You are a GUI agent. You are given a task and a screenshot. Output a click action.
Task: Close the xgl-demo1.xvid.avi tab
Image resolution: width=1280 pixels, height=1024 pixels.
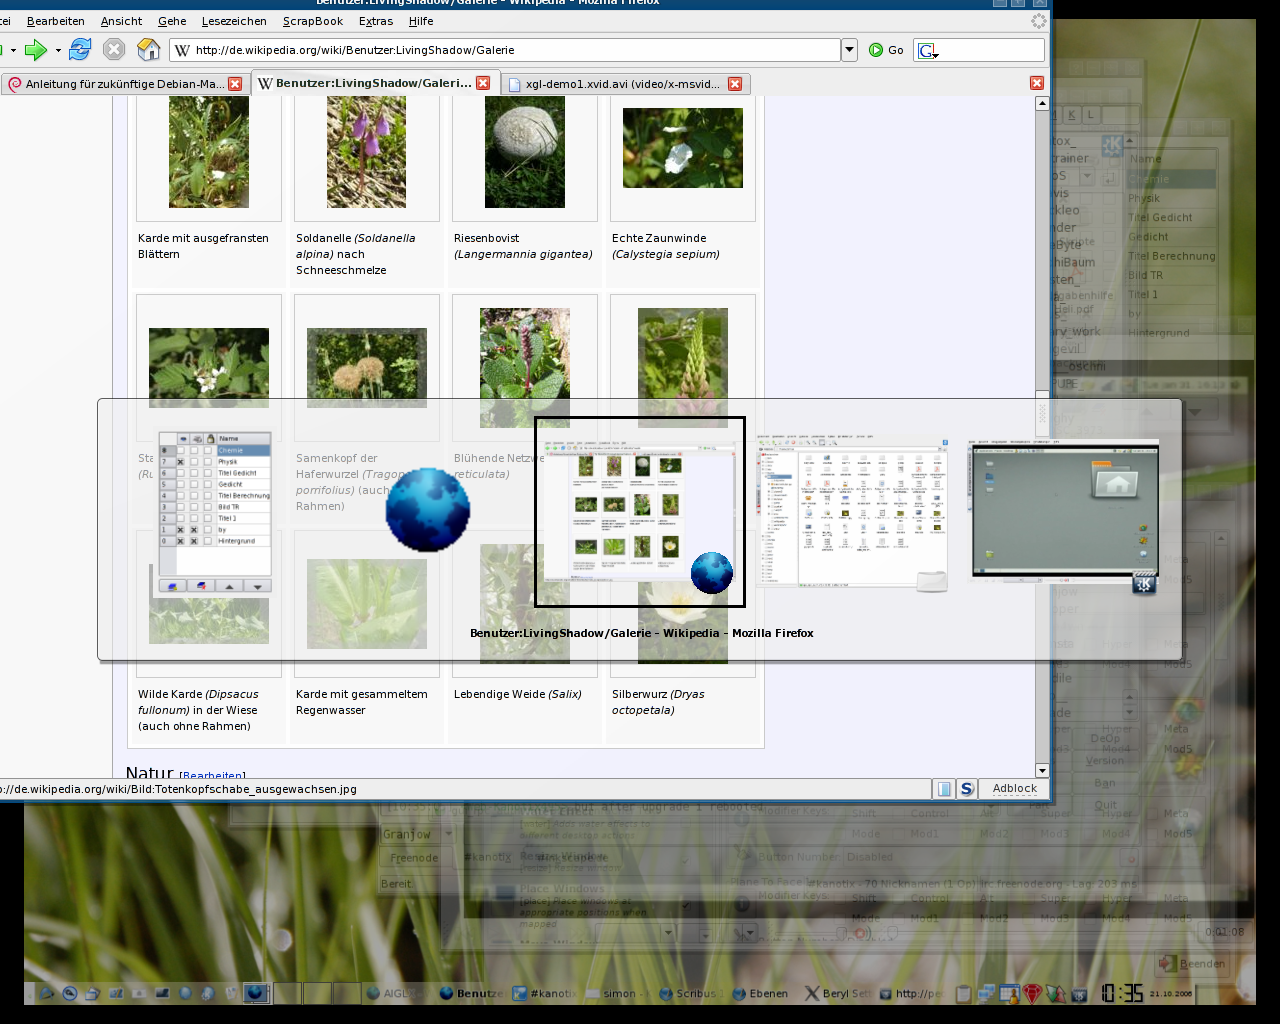pyautogui.click(x=735, y=84)
